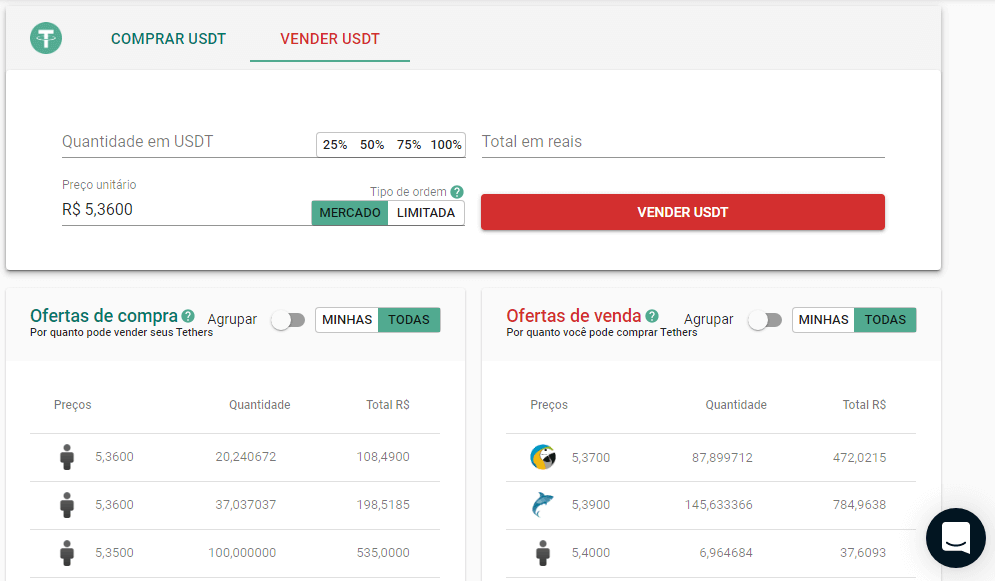Click the Quantidade header in Ofertas de compra
The image size is (995, 581).
point(260,405)
